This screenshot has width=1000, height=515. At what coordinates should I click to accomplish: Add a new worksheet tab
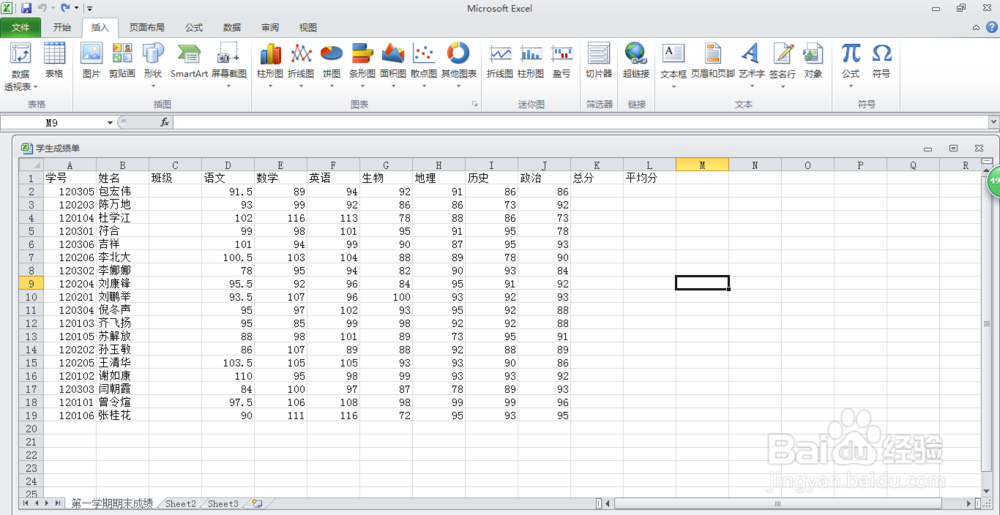point(257,503)
